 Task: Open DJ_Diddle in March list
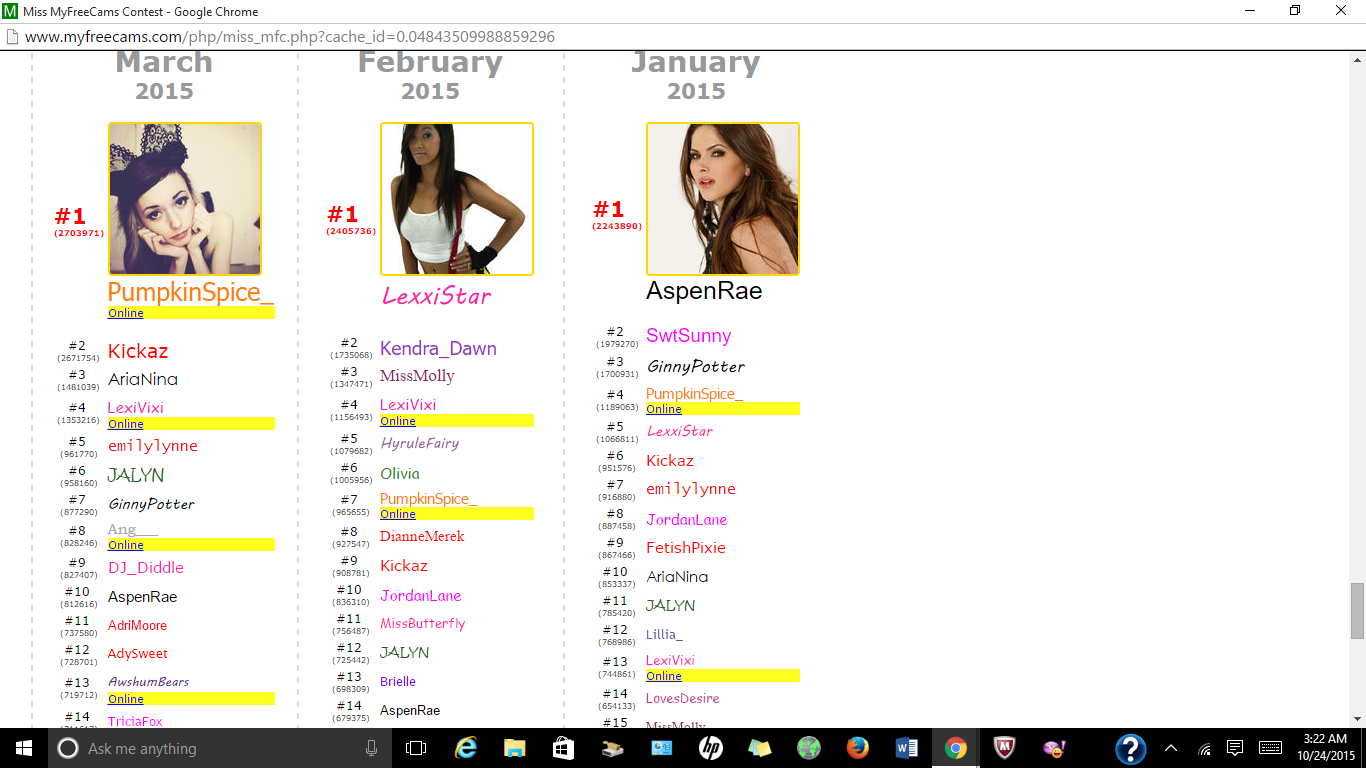point(146,567)
